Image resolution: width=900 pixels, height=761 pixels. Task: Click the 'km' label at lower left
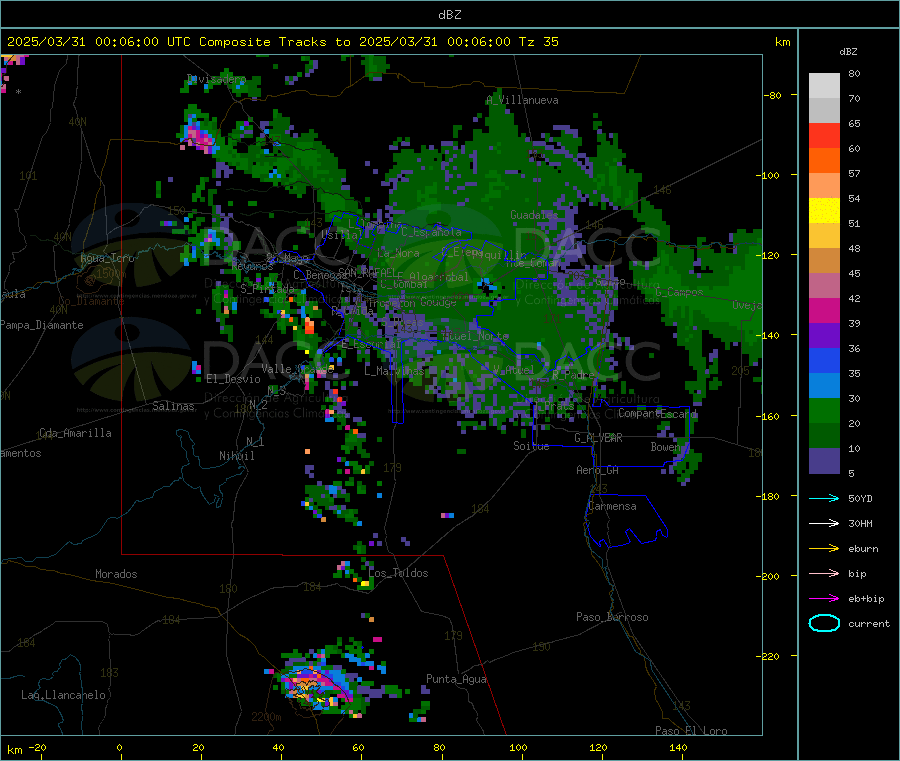14,750
